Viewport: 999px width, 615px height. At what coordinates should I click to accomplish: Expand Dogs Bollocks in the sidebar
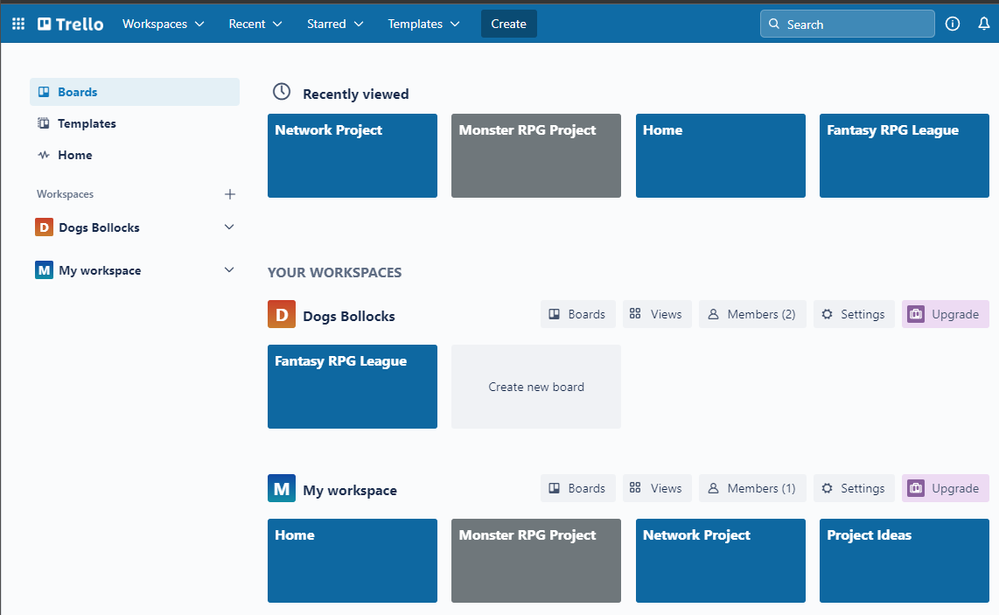pos(229,227)
